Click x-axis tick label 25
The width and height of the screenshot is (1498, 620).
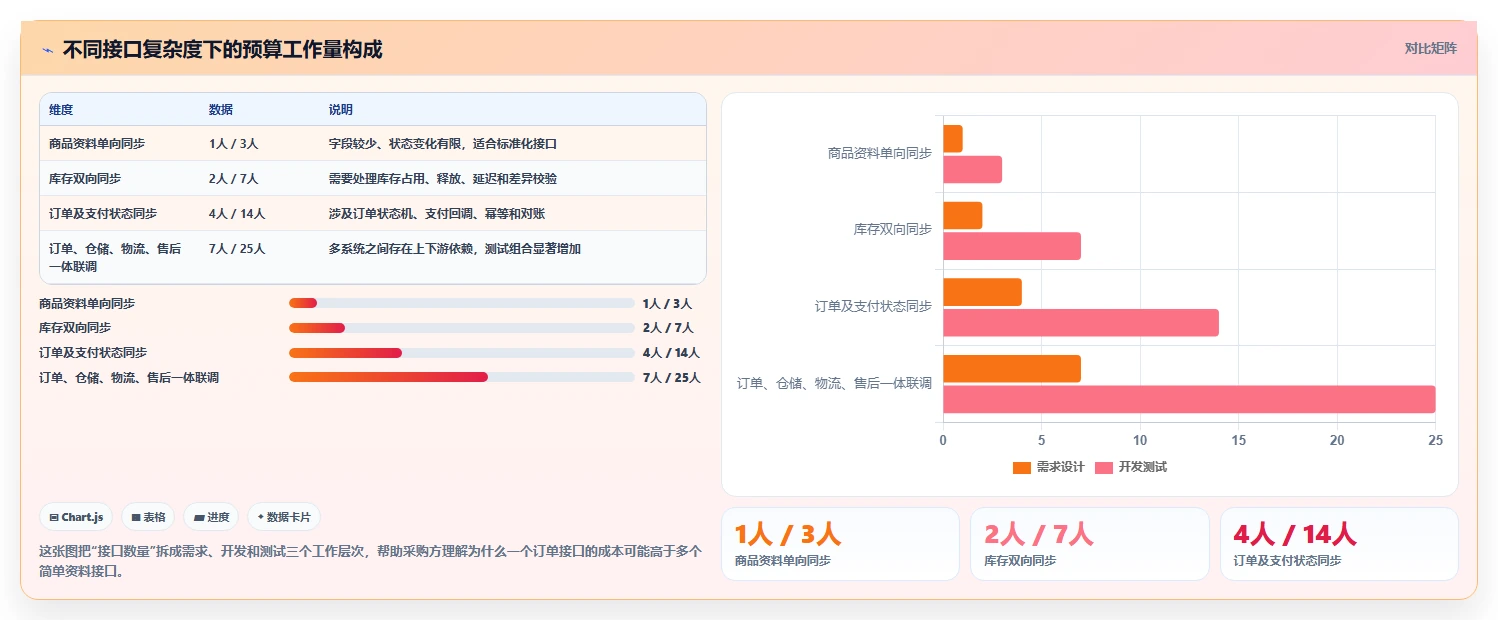tap(1435, 440)
